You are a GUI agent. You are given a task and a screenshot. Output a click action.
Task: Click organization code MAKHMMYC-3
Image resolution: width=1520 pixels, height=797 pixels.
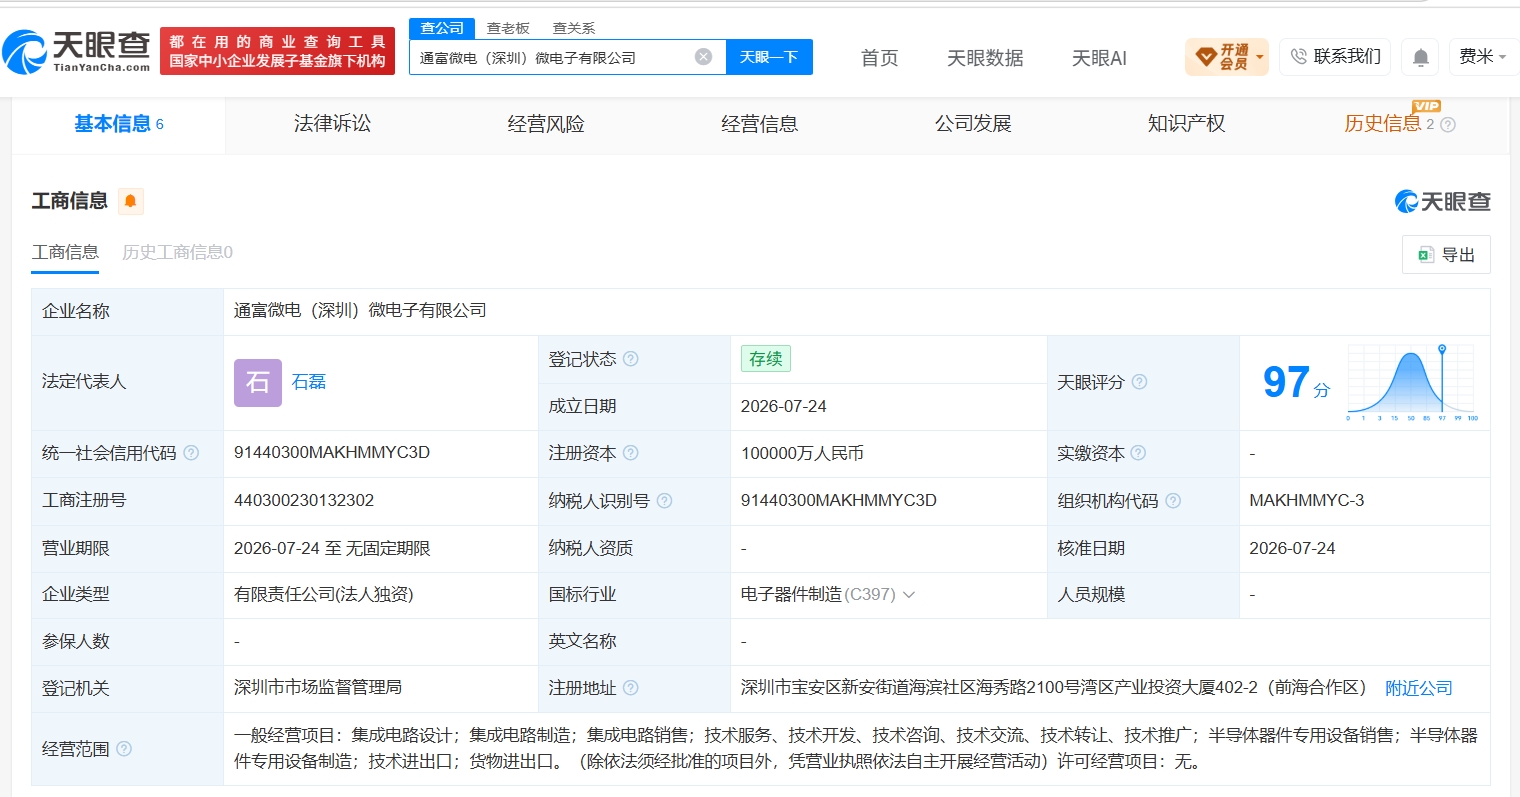pyautogui.click(x=1306, y=501)
